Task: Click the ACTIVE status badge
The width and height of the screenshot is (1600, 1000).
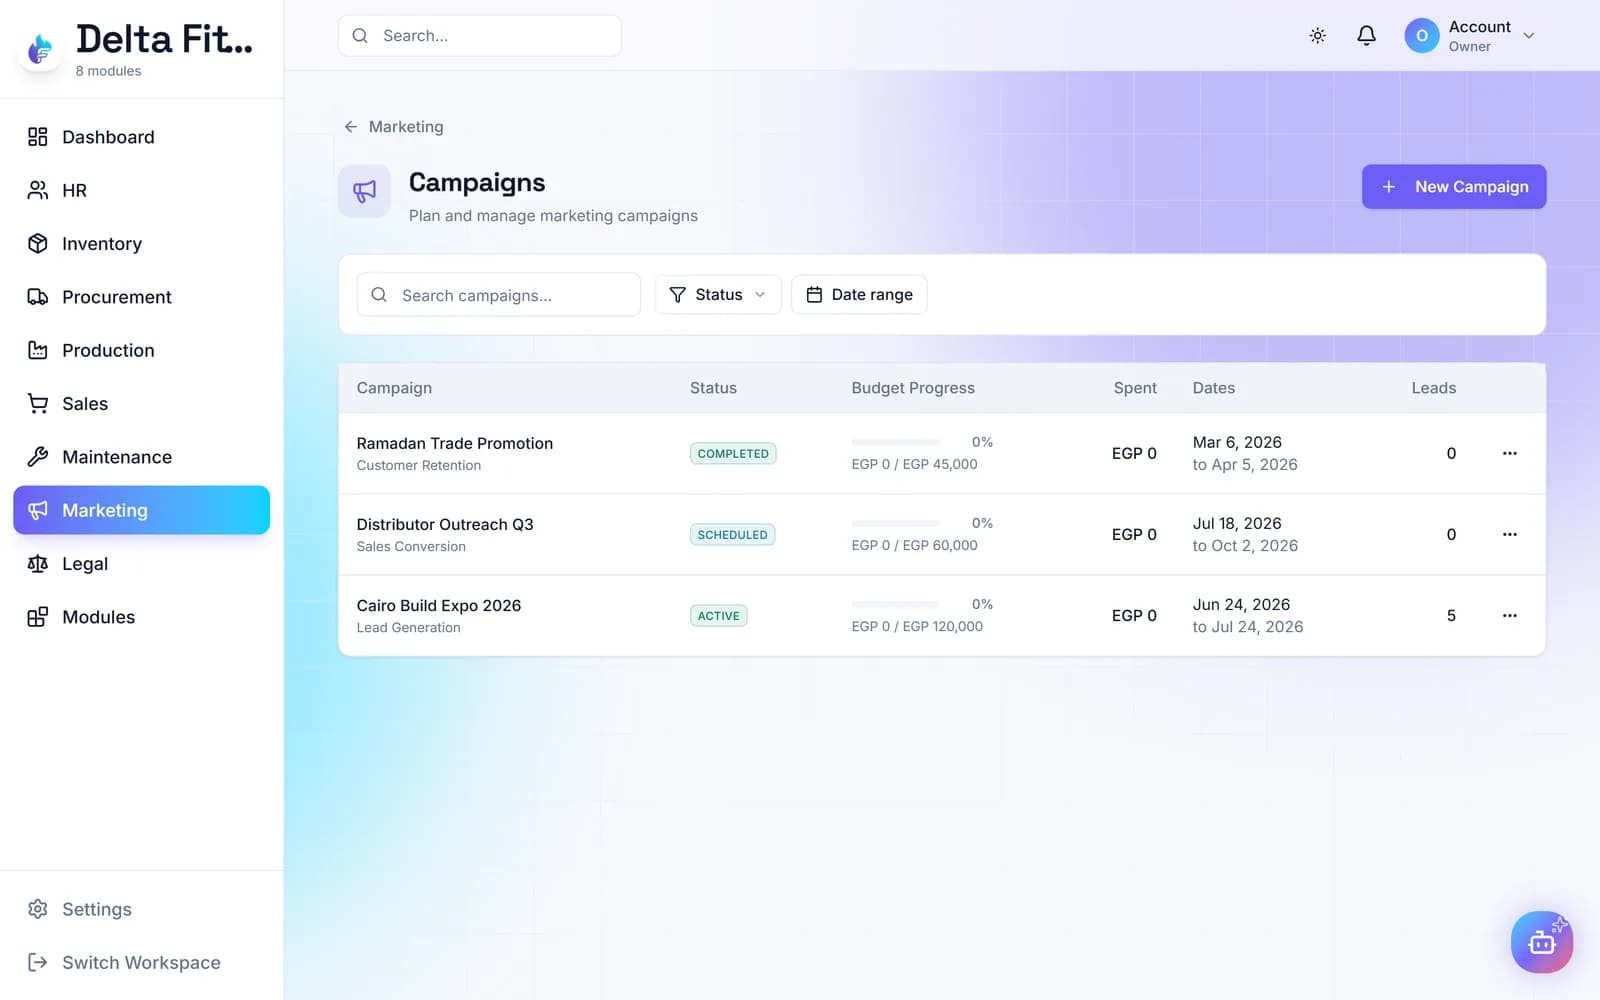Action: click(x=719, y=615)
